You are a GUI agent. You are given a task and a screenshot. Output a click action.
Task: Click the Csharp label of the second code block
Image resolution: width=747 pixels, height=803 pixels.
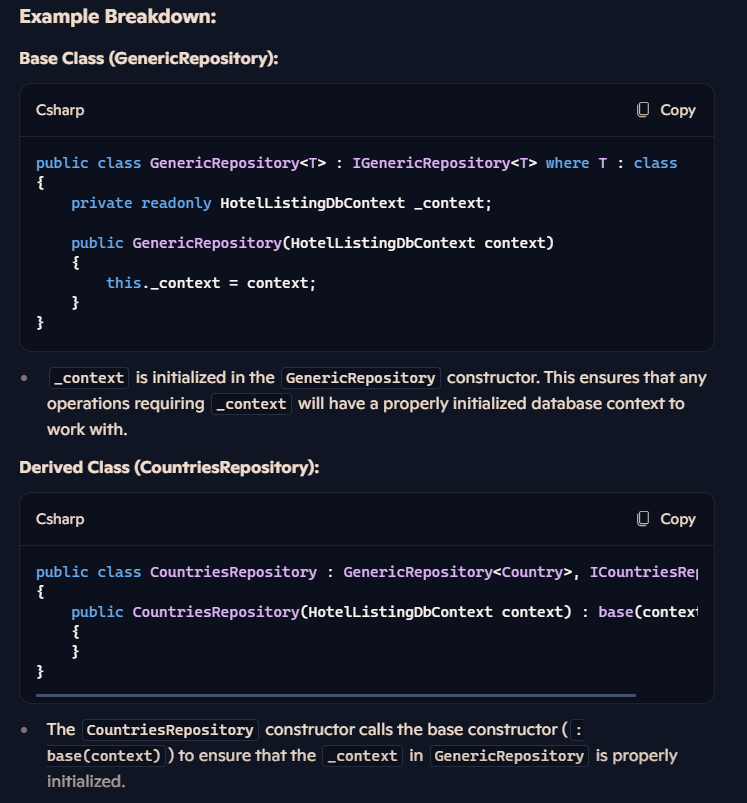[60, 519]
